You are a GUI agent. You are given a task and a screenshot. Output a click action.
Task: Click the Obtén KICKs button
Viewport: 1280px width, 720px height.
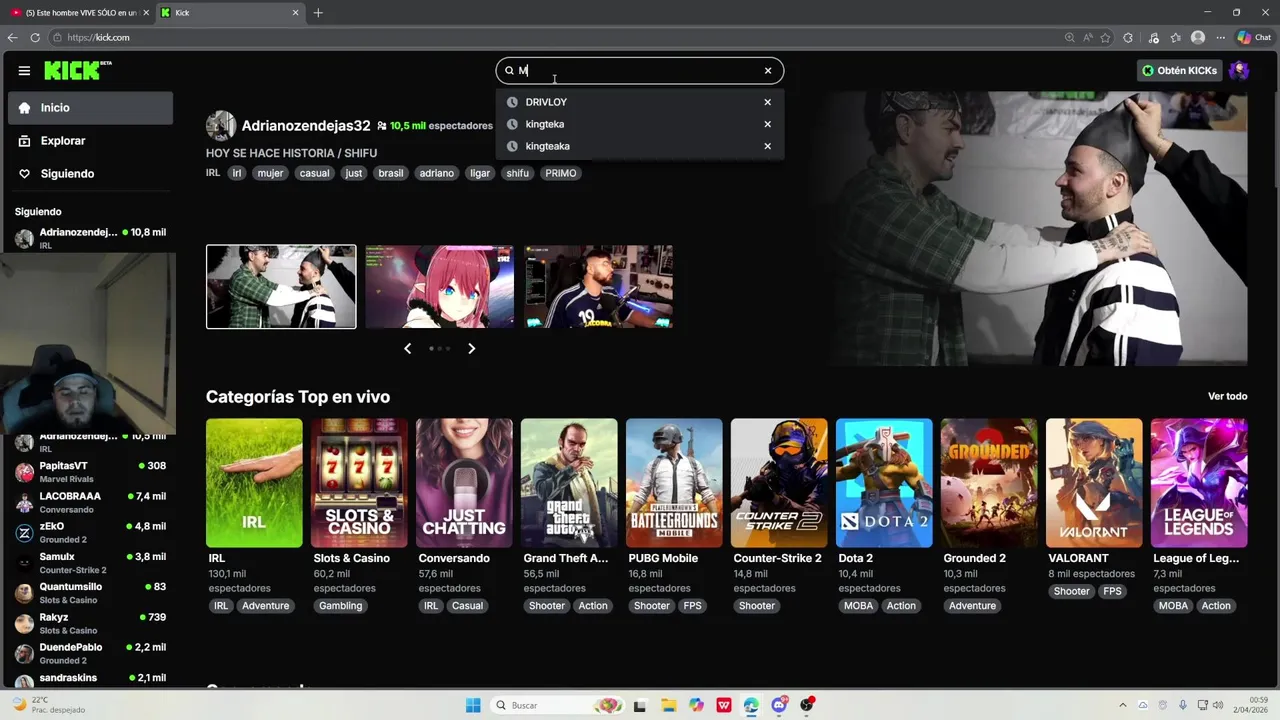1180,71
